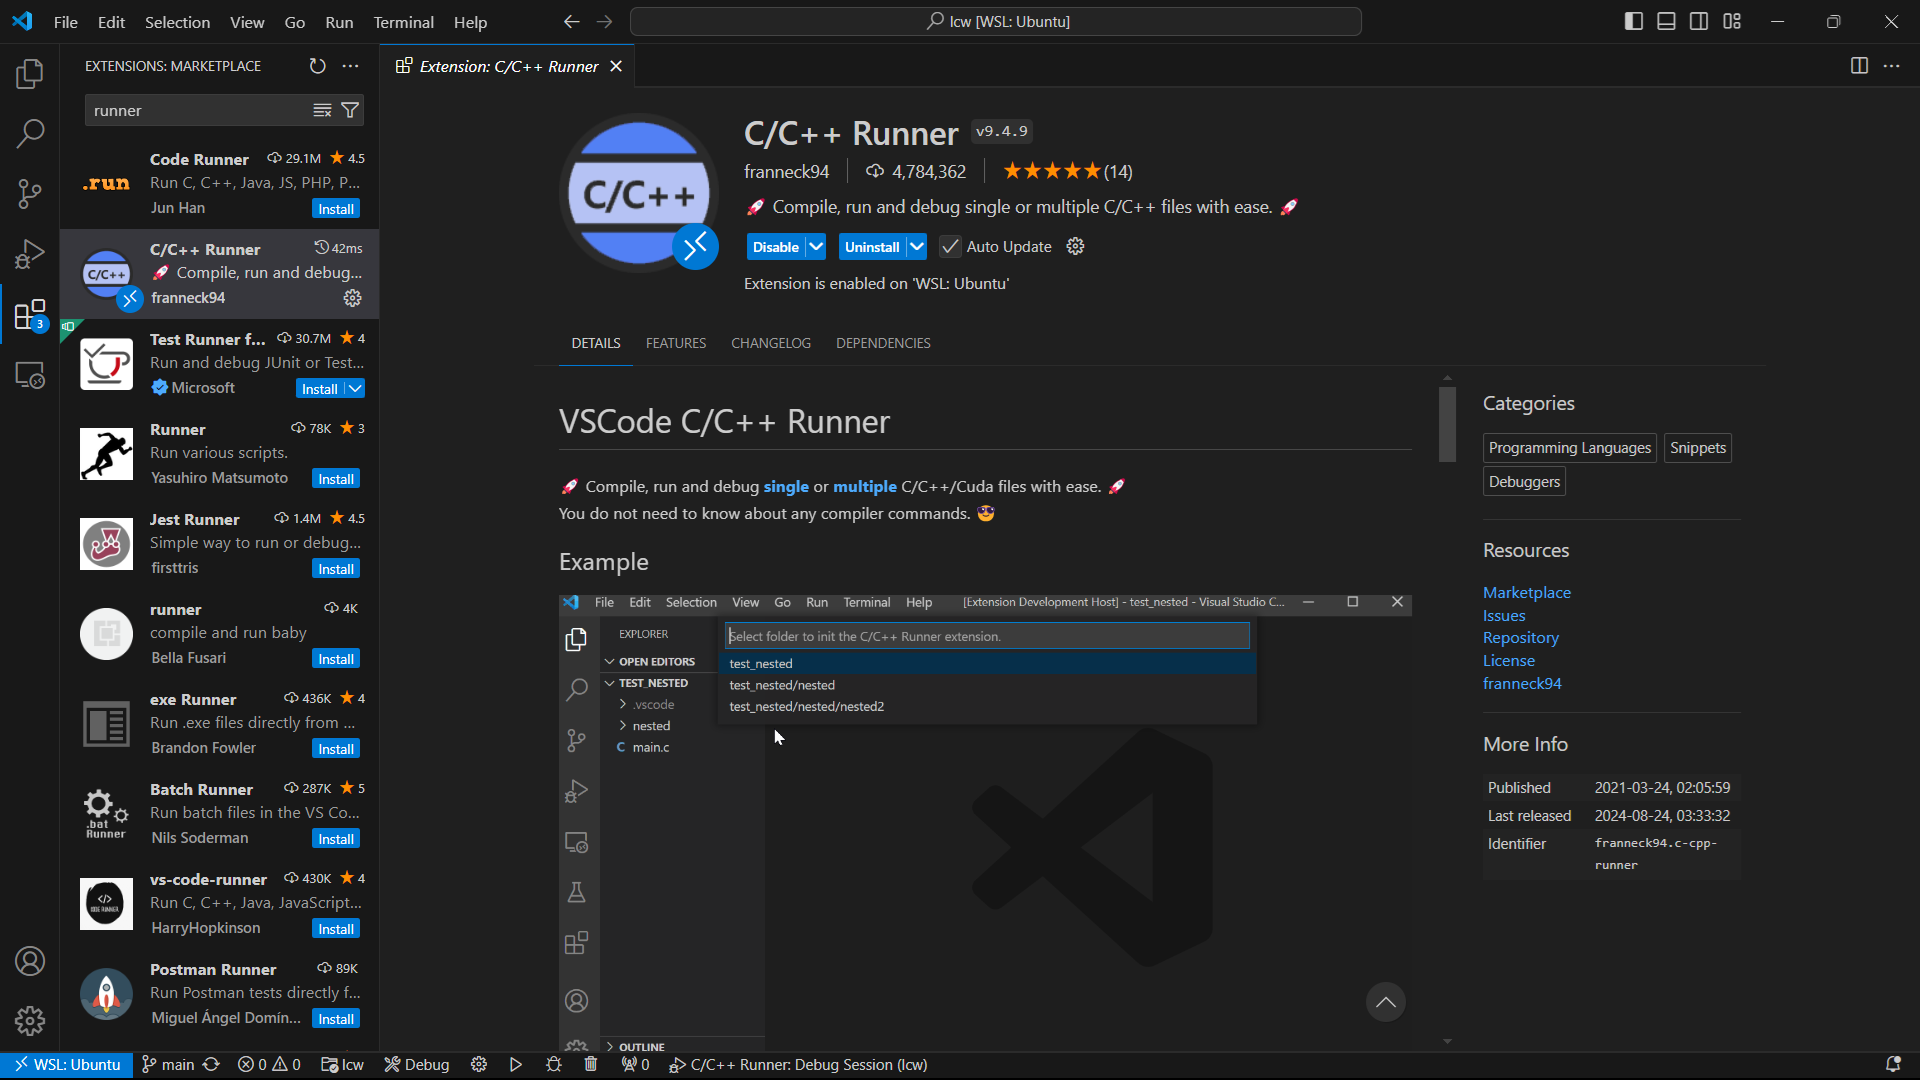1920x1080 pixels.
Task: Open the Disable button dropdown arrow
Action: pos(816,247)
